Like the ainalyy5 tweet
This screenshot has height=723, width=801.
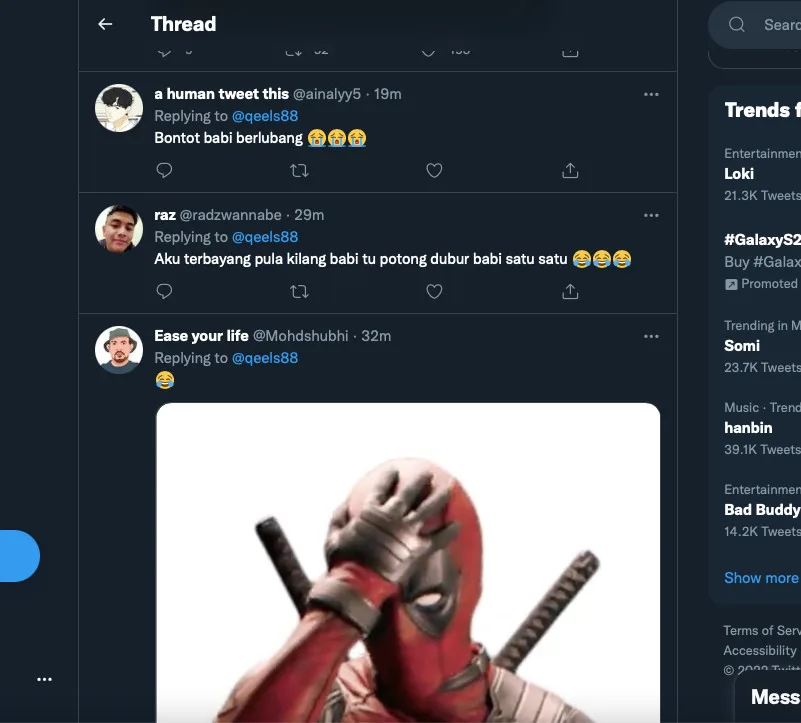coord(434,171)
